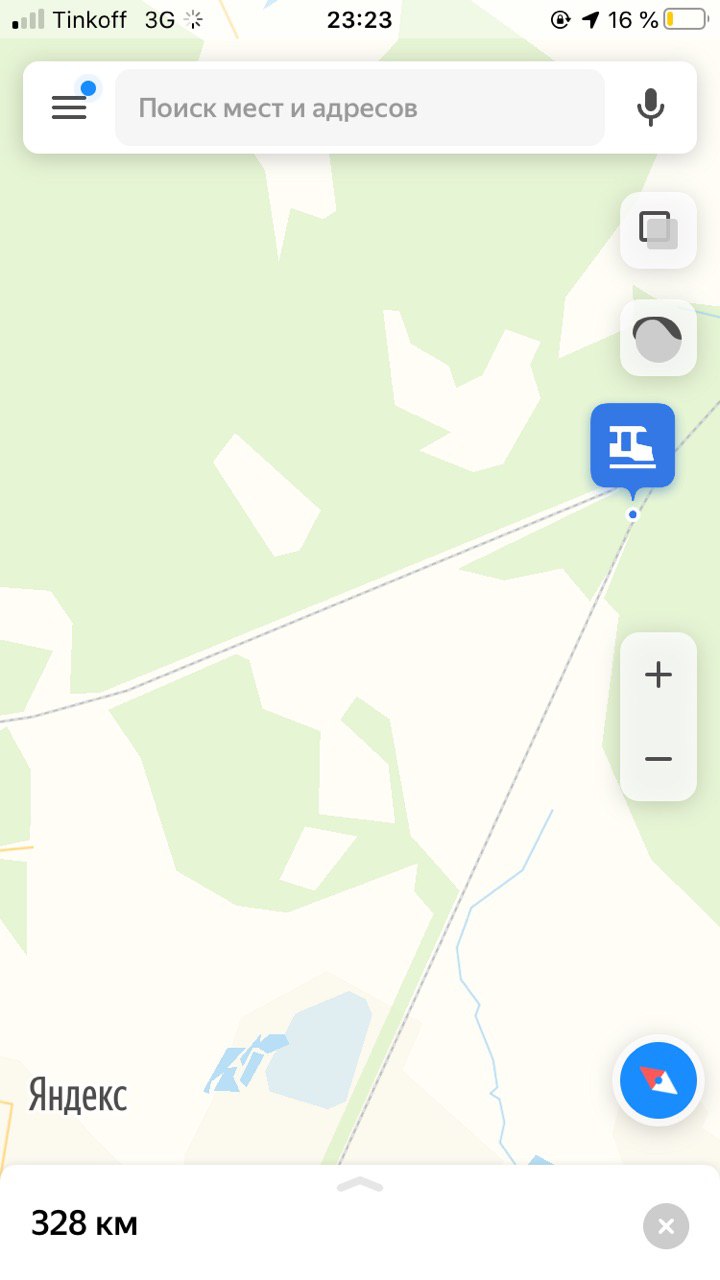Zoom in with the plus button

tap(658, 675)
